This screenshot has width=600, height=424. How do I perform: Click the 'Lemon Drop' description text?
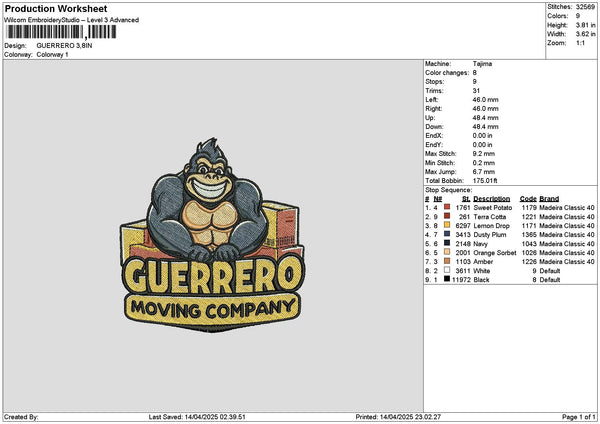[491, 226]
